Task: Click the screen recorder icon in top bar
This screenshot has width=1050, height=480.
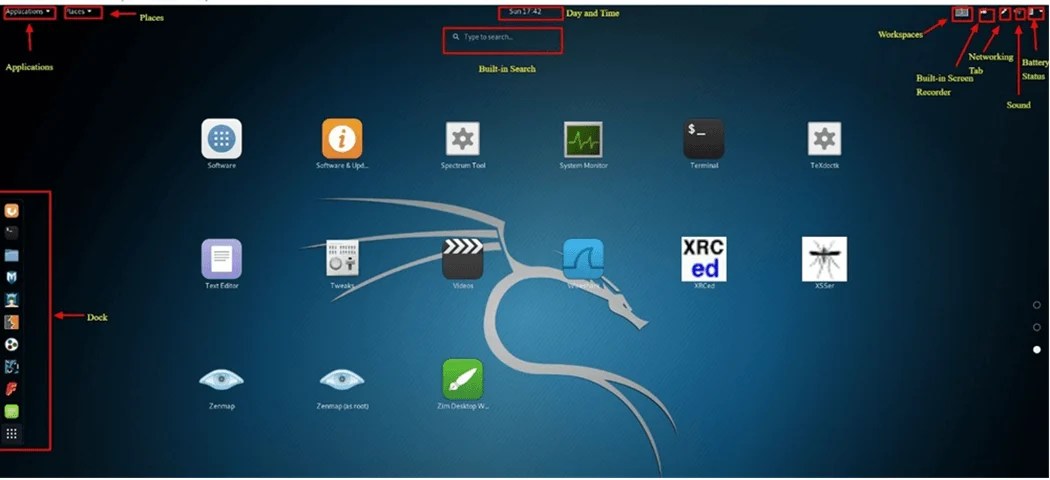Action: click(986, 12)
